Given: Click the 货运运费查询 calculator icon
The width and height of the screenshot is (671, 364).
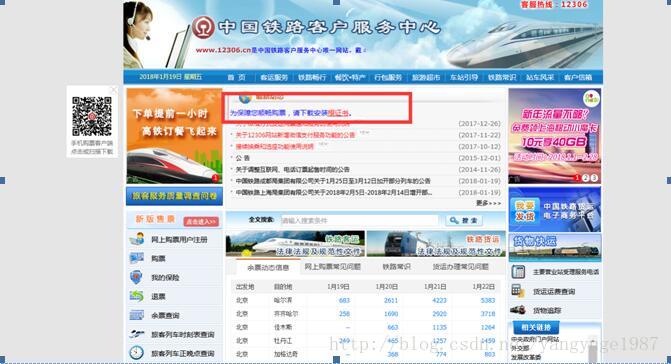Looking at the screenshot, I should 518,291.
